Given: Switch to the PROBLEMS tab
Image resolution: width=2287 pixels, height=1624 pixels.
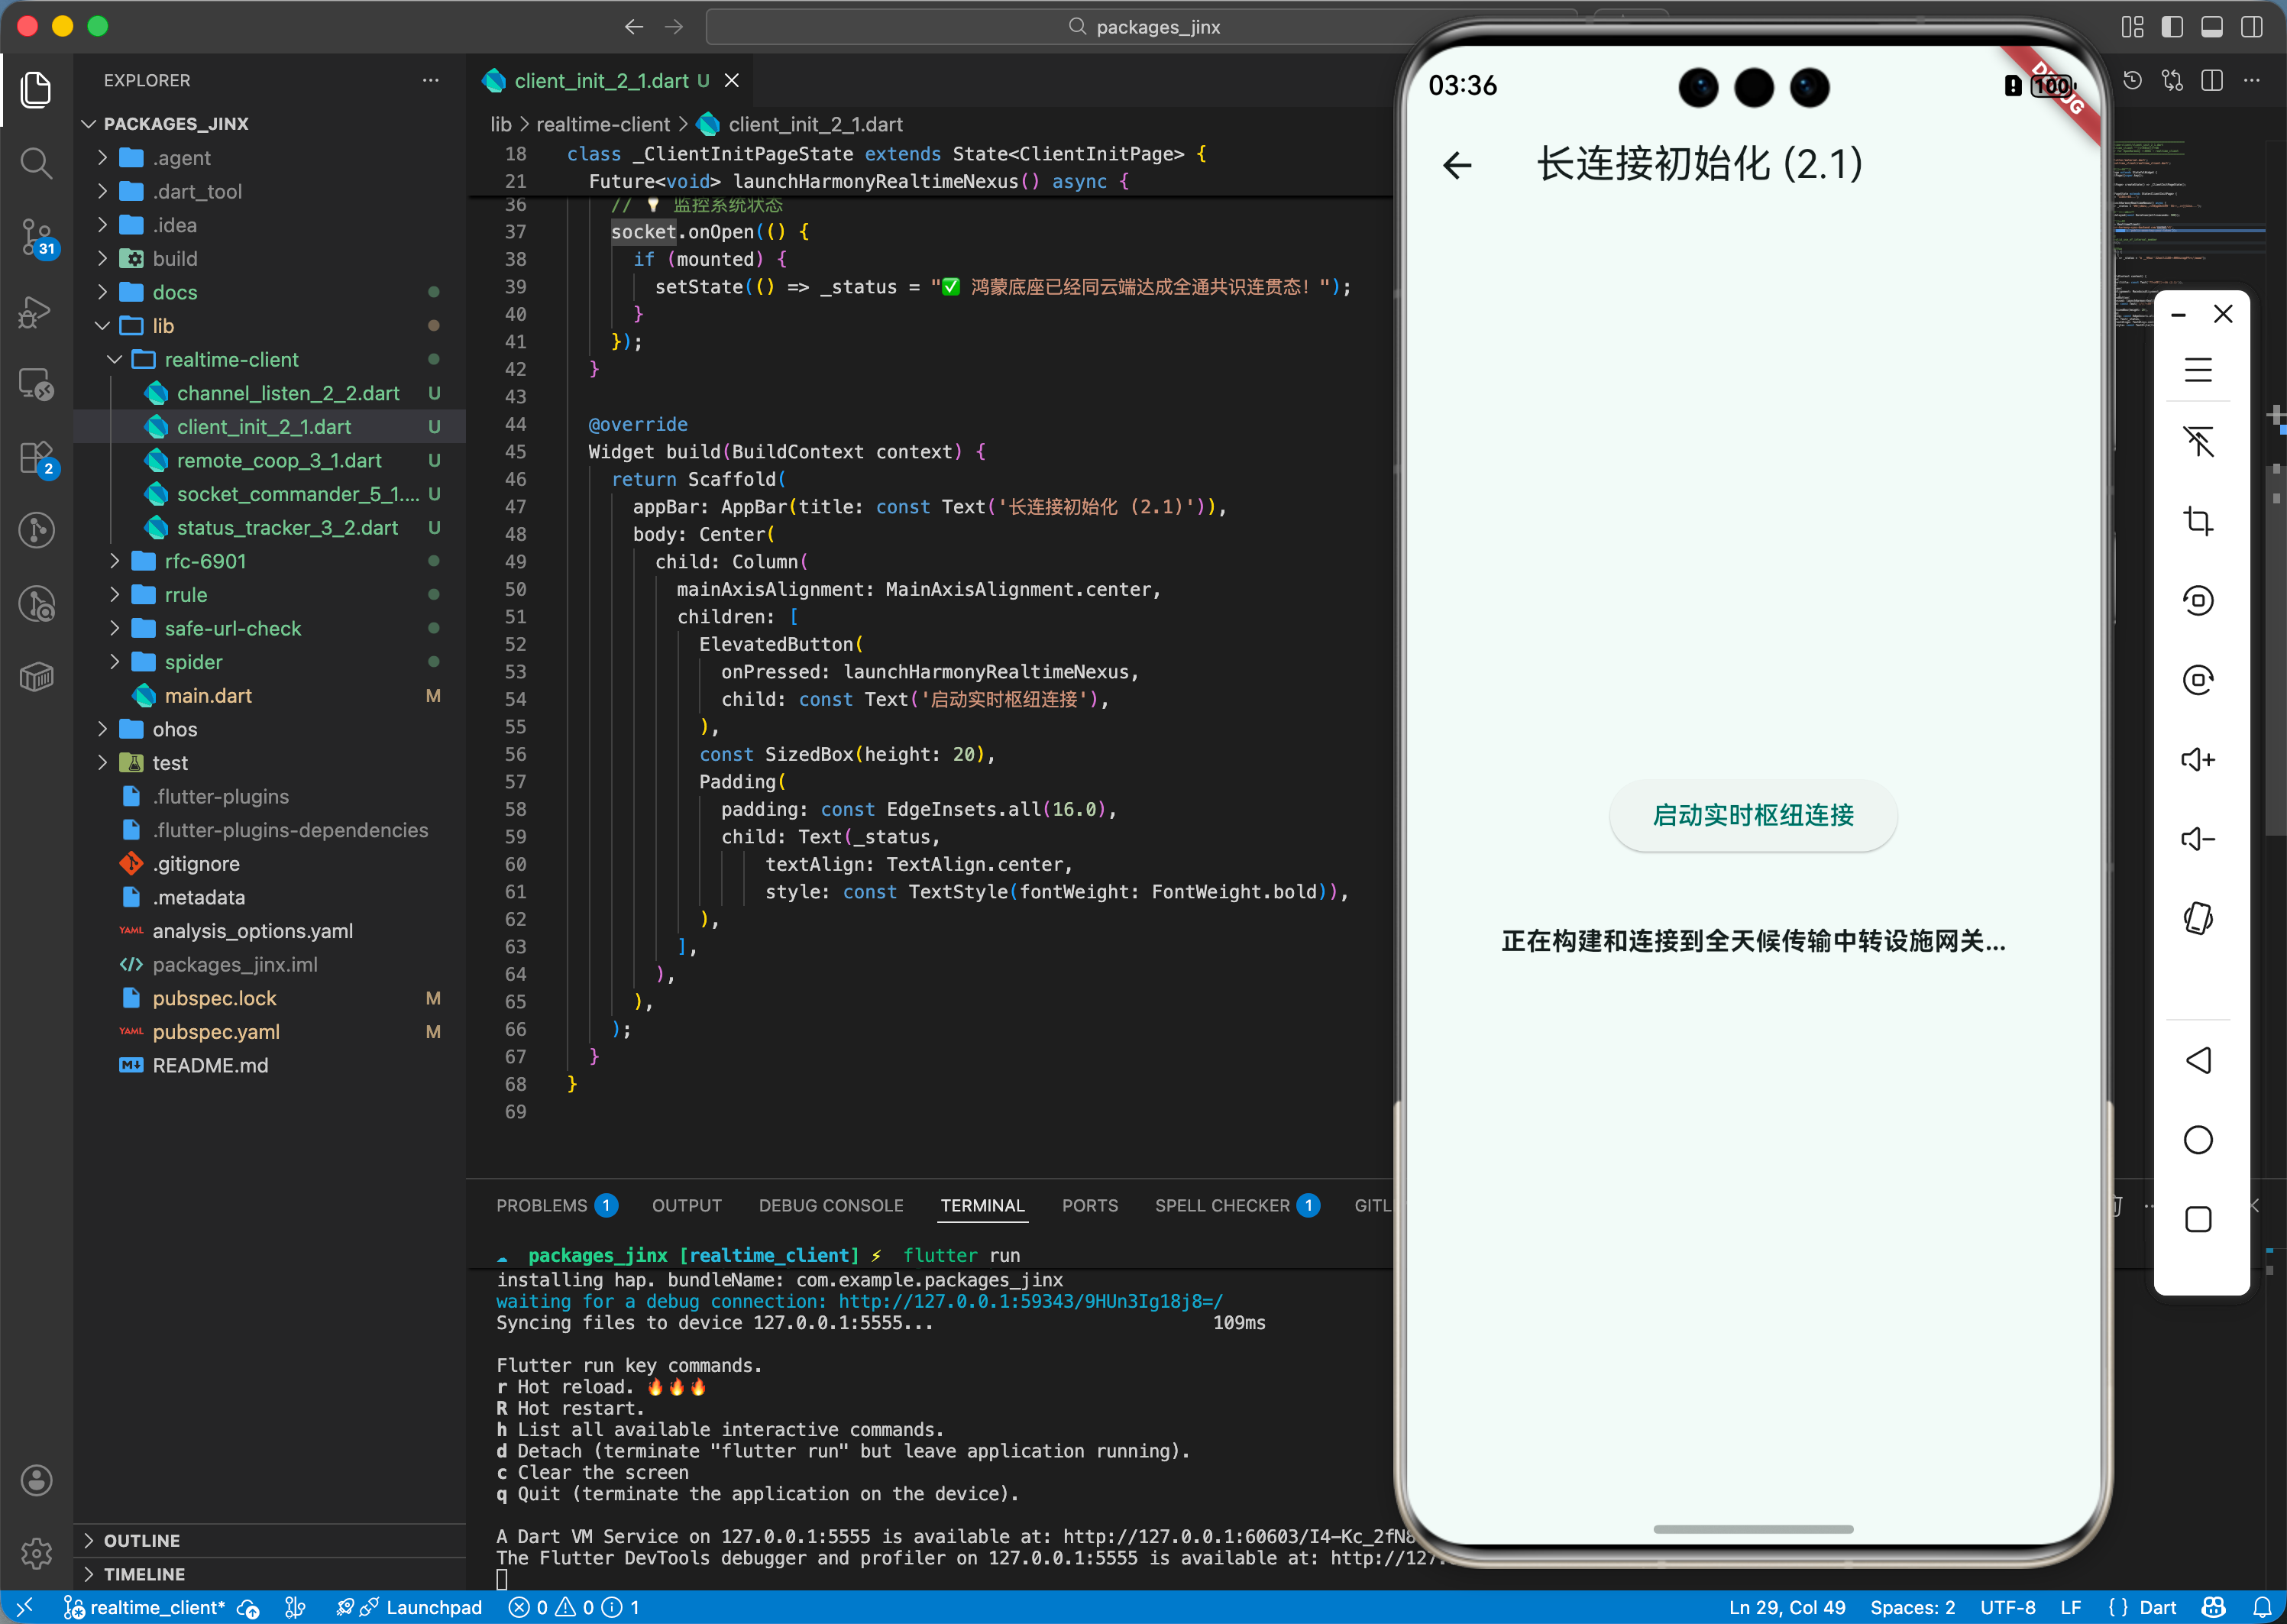Looking at the screenshot, I should click(541, 1205).
